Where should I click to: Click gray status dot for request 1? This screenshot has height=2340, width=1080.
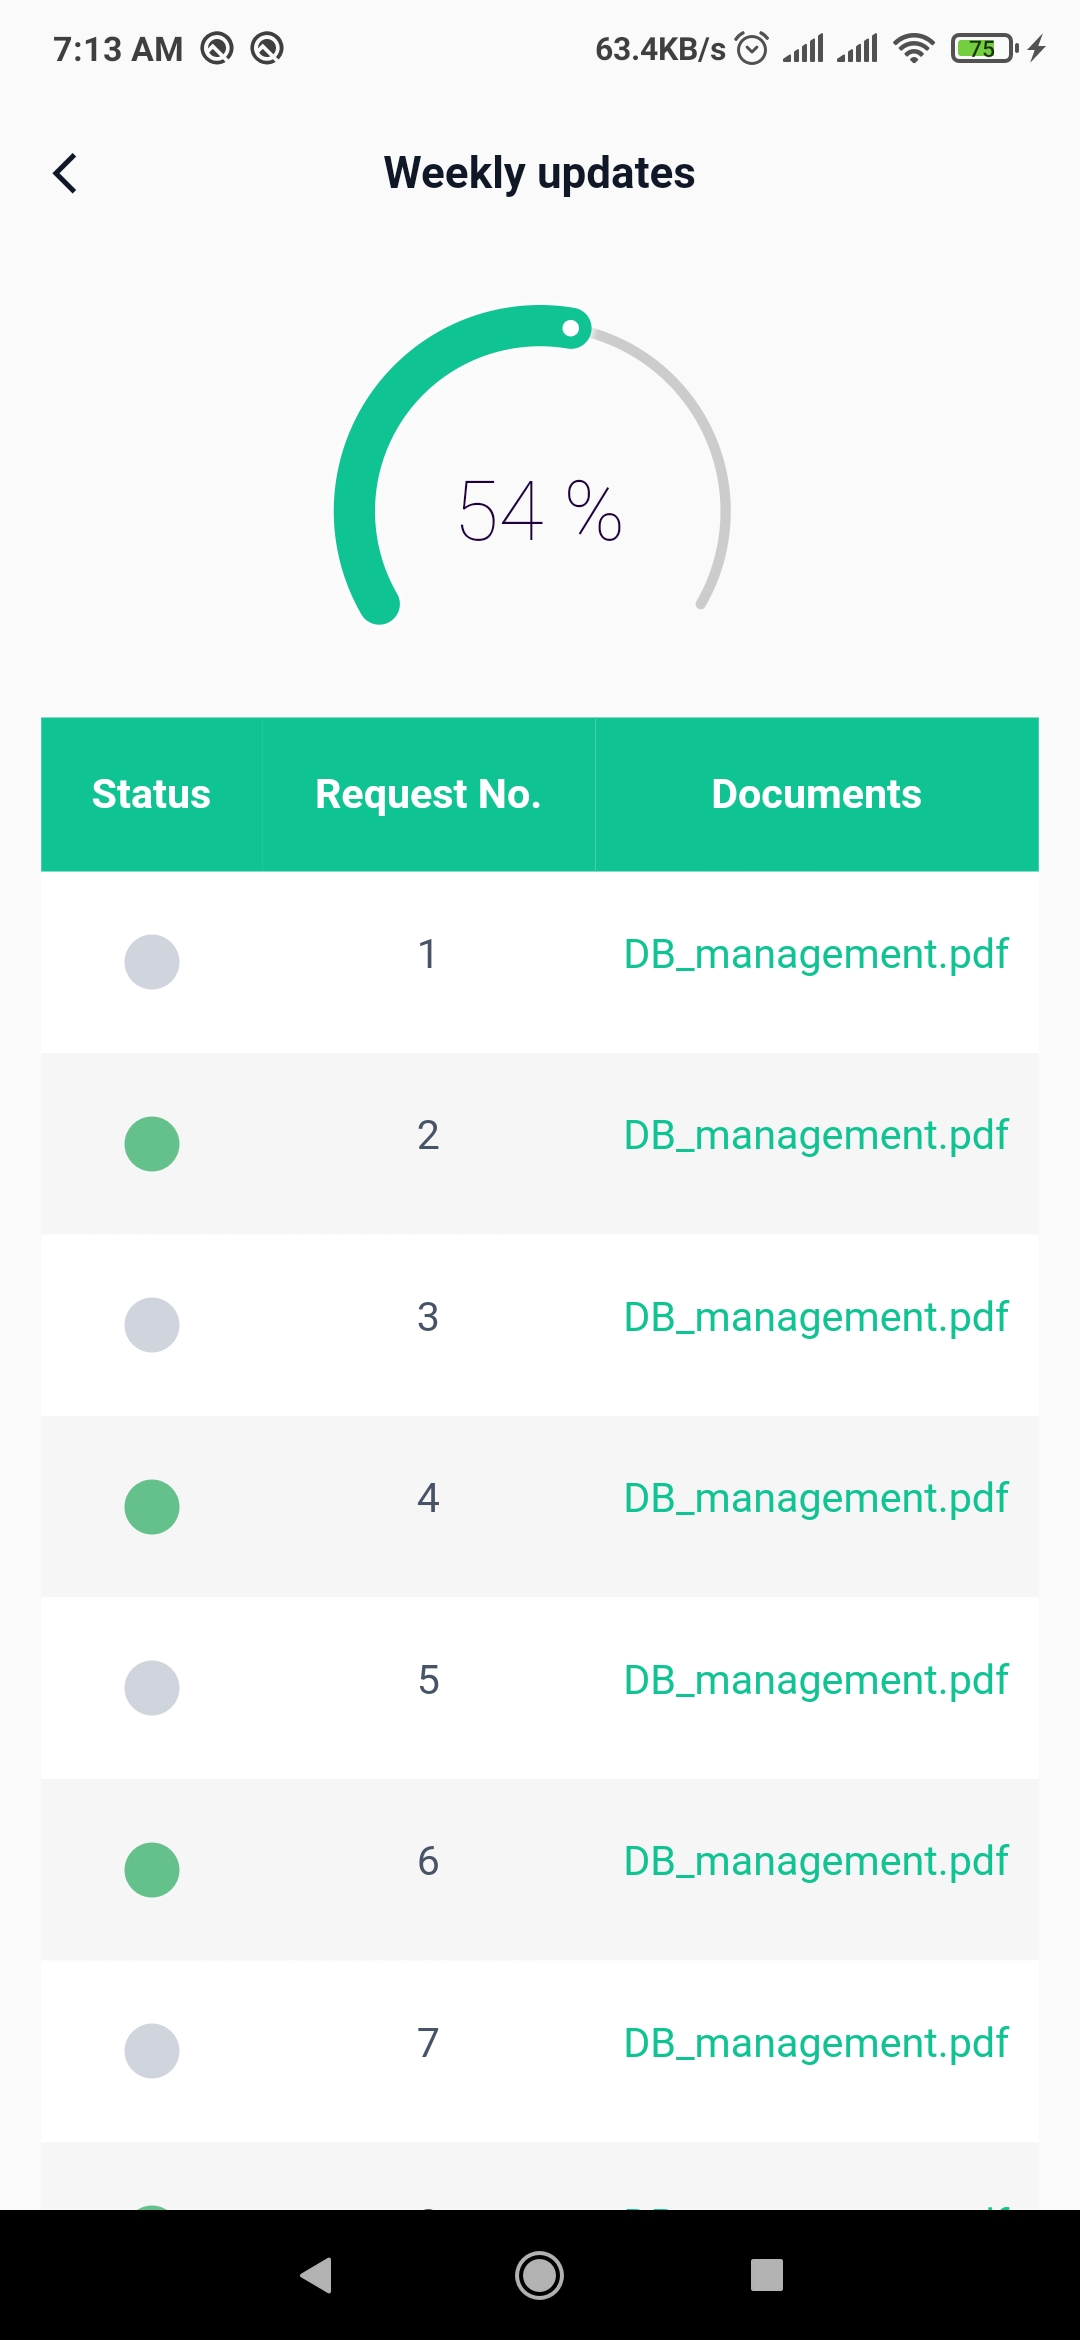pyautogui.click(x=152, y=962)
